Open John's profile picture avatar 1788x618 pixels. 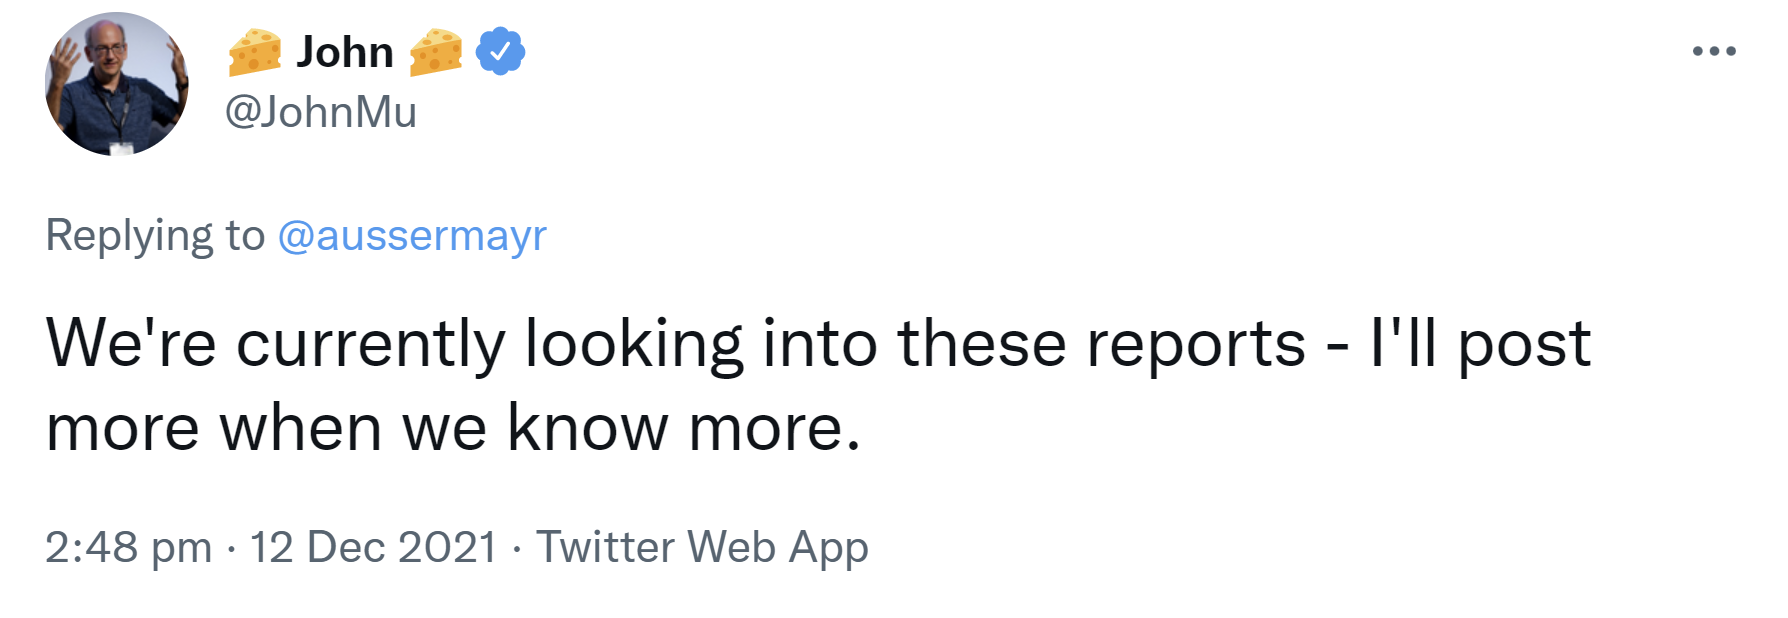pos(117,84)
